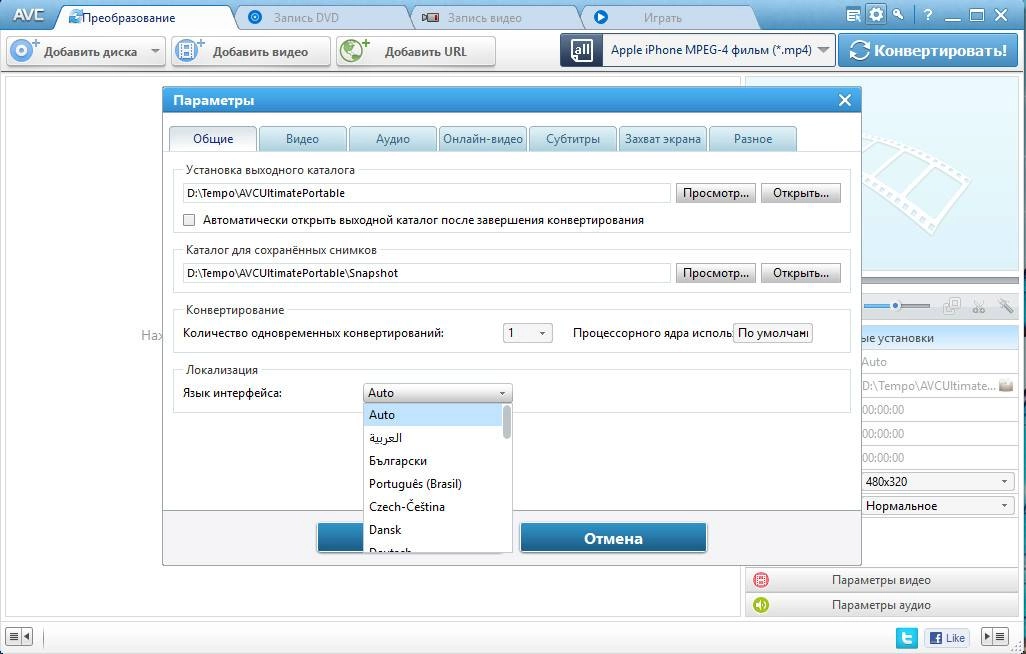Click the task list icon in title bar

853,15
